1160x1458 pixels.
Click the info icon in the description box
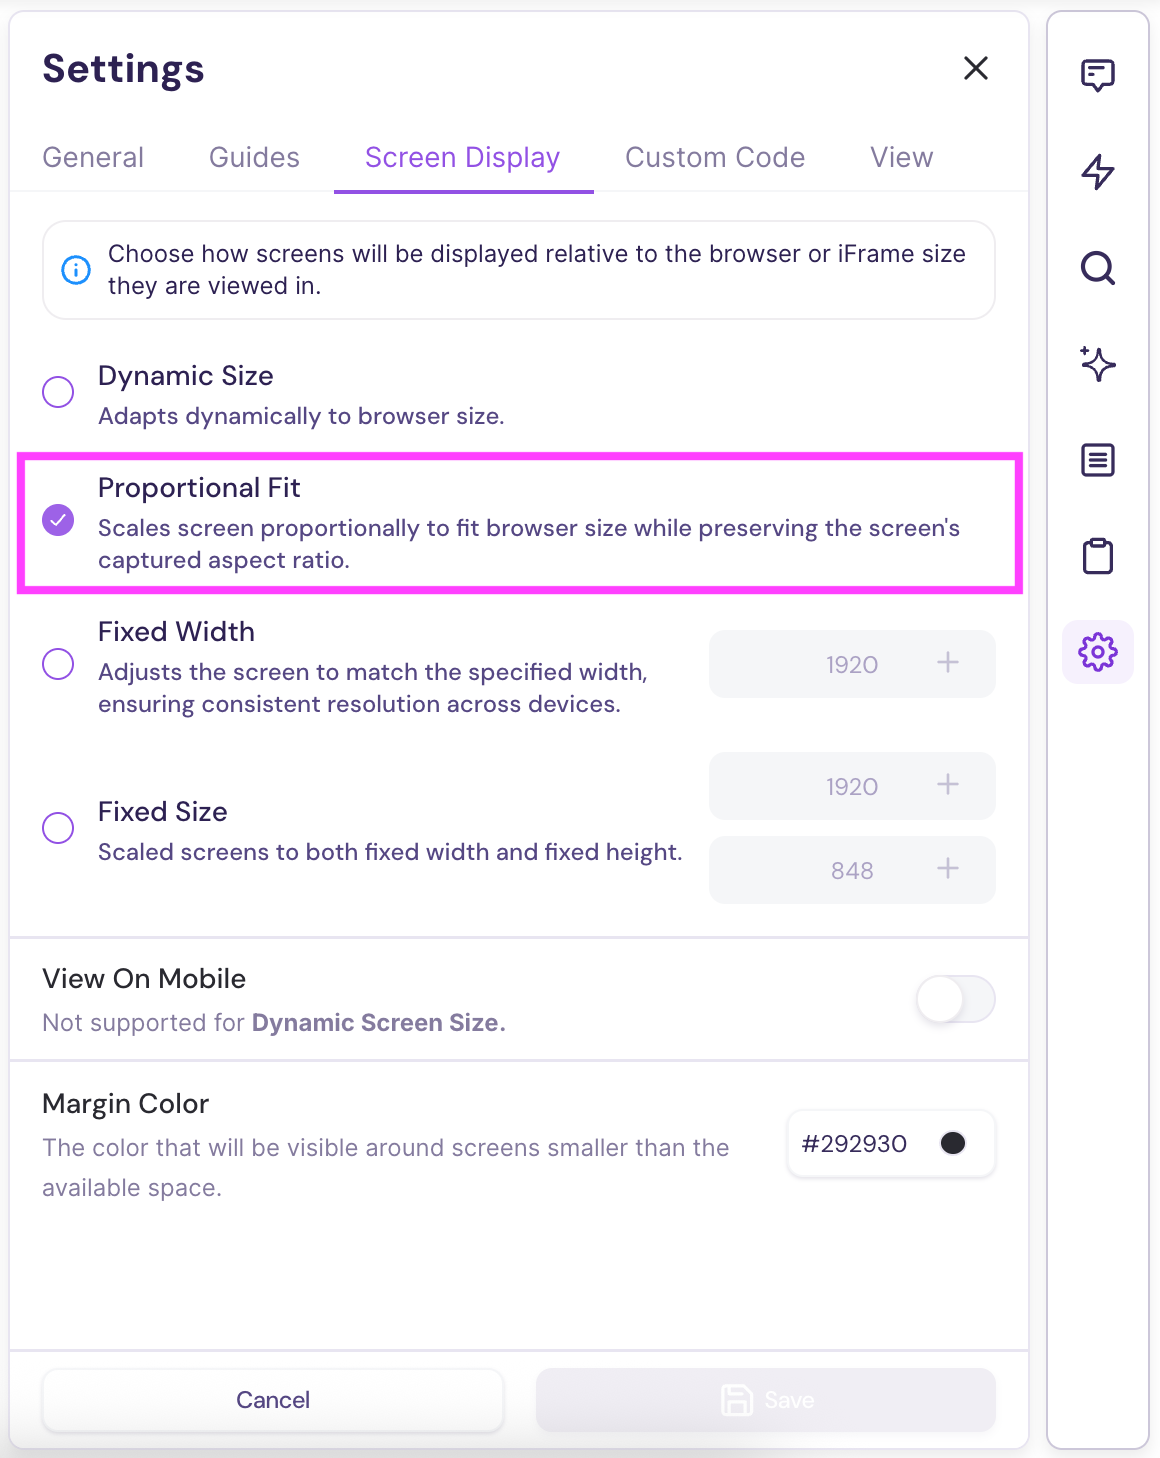76,270
